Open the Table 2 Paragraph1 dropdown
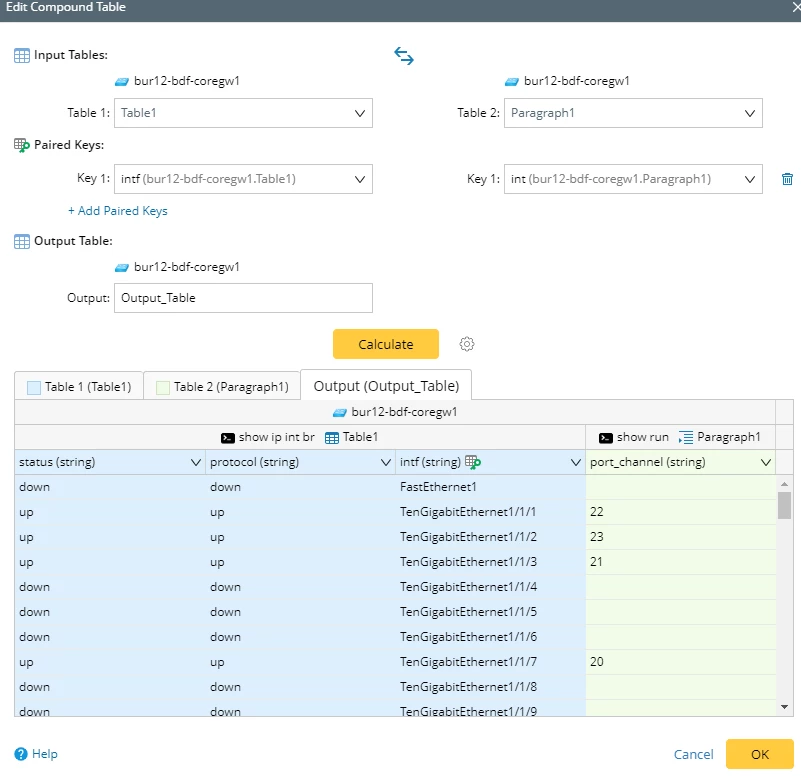 coord(633,113)
